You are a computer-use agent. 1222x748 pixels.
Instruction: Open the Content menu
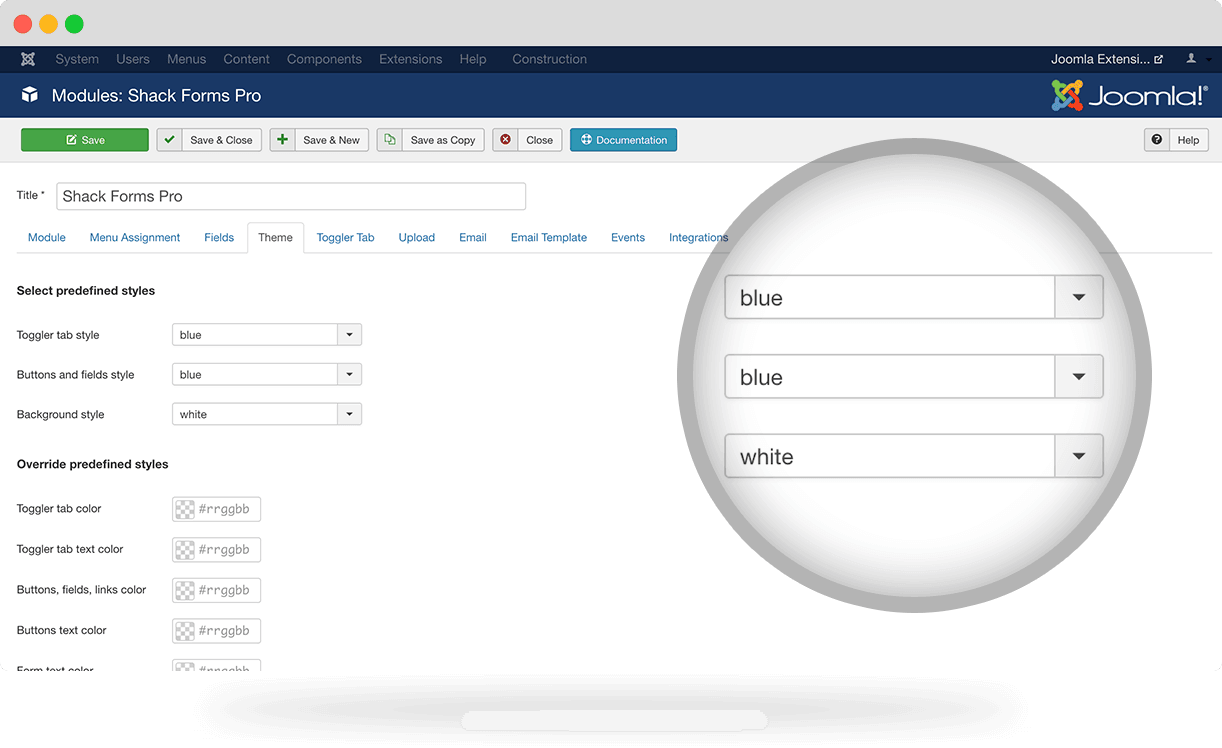[x=247, y=59]
